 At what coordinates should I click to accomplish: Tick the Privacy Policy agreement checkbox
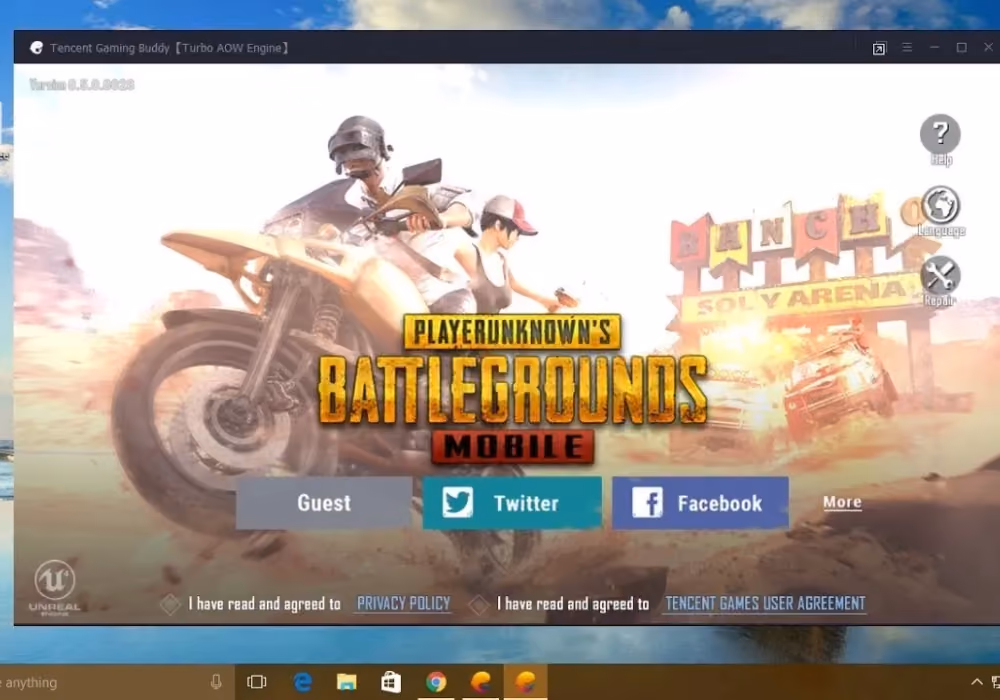170,604
